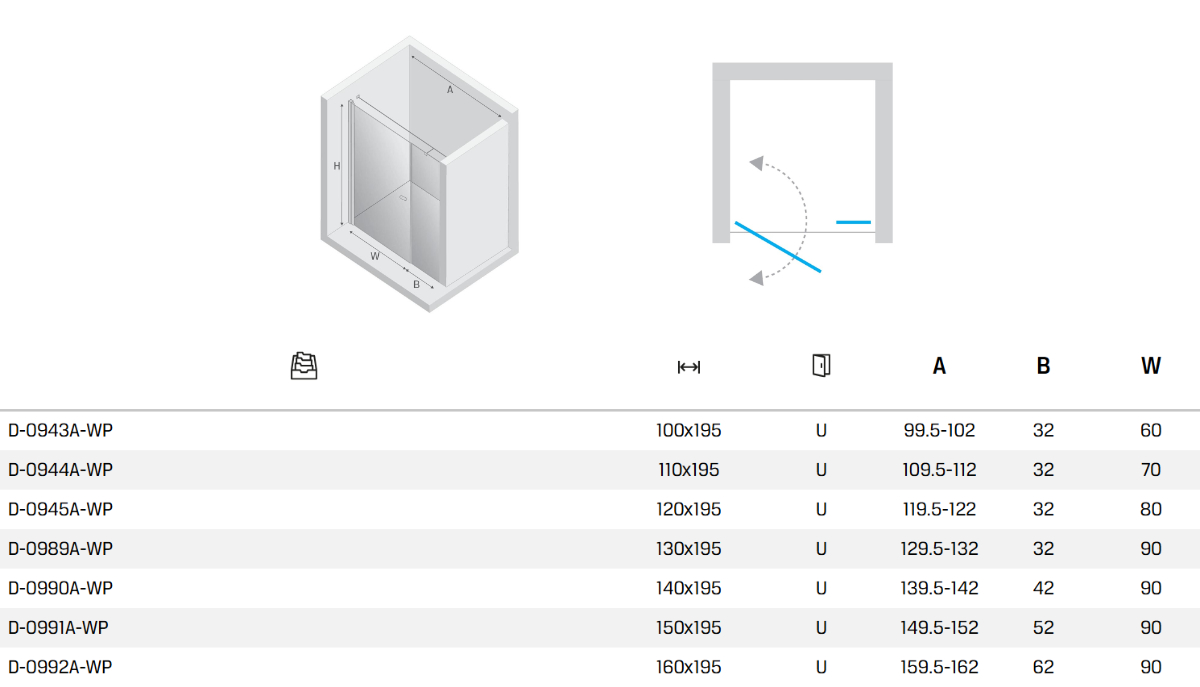This screenshot has width=1200, height=687.
Task: Select product code D-0990A-WP
Action: tap(60, 588)
